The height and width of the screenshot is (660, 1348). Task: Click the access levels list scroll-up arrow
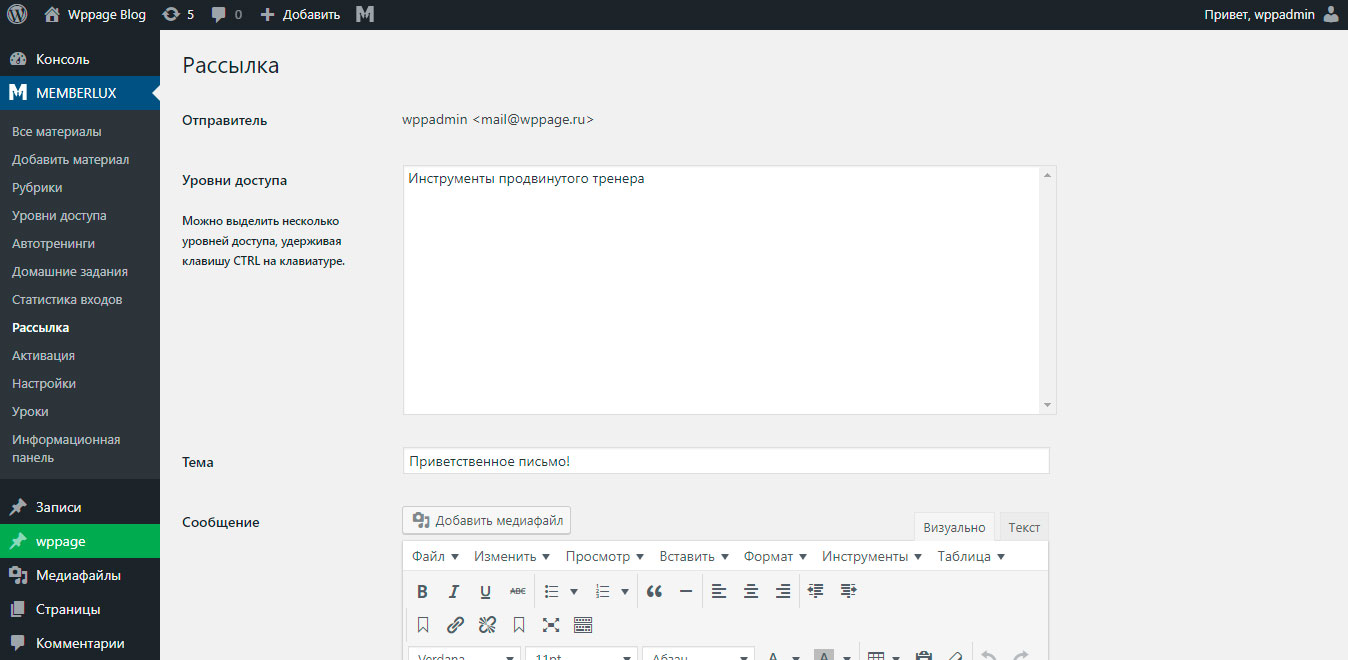point(1047,176)
